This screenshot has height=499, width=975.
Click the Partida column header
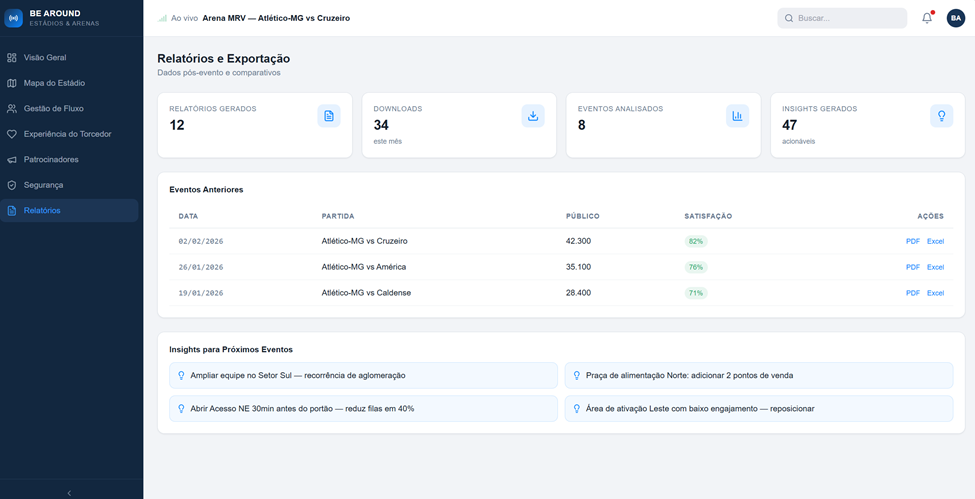pyautogui.click(x=338, y=217)
